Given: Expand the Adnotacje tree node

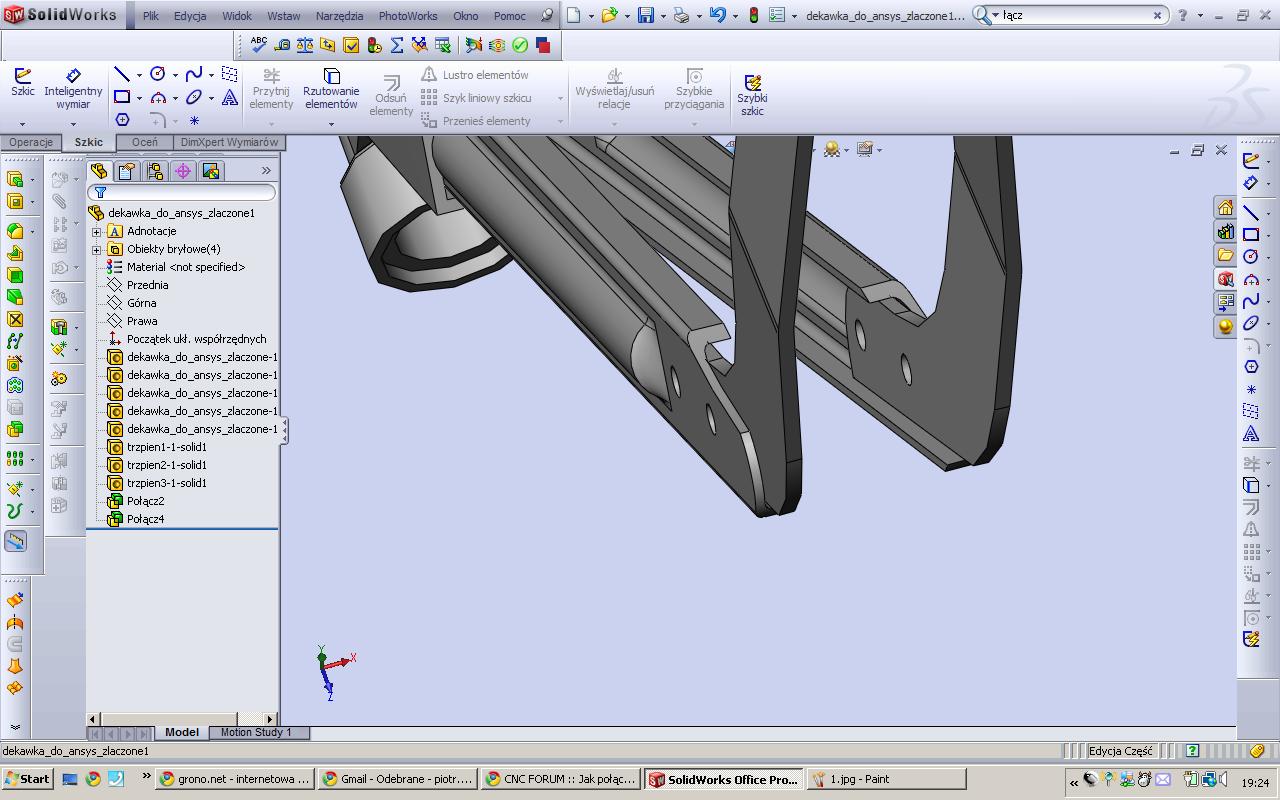Looking at the screenshot, I should coord(97,231).
